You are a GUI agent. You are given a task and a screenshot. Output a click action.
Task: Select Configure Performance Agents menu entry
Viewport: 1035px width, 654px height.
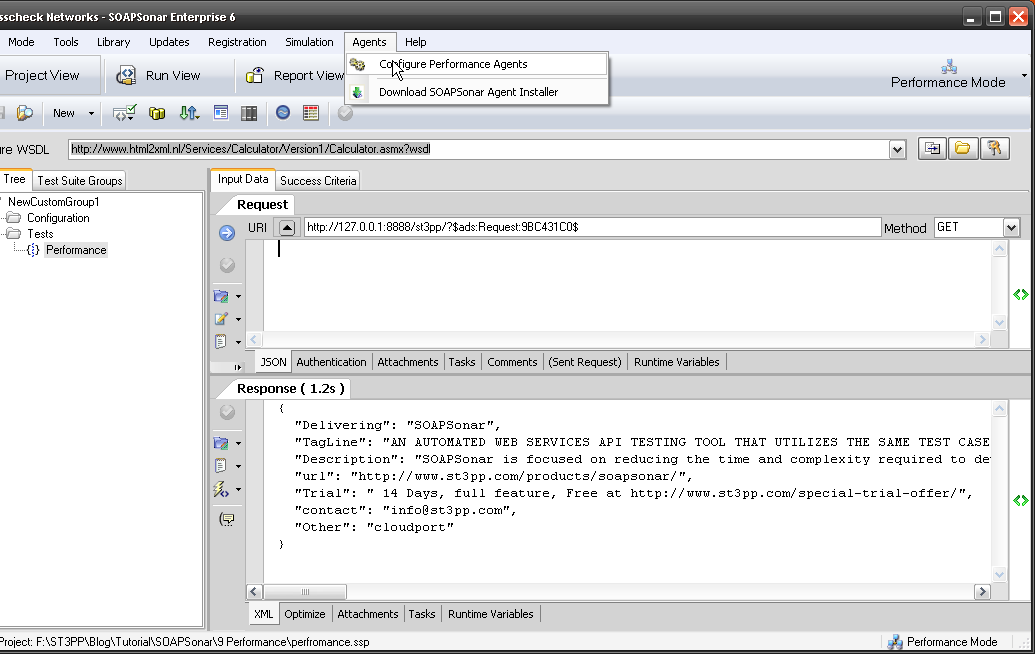tap(477, 64)
